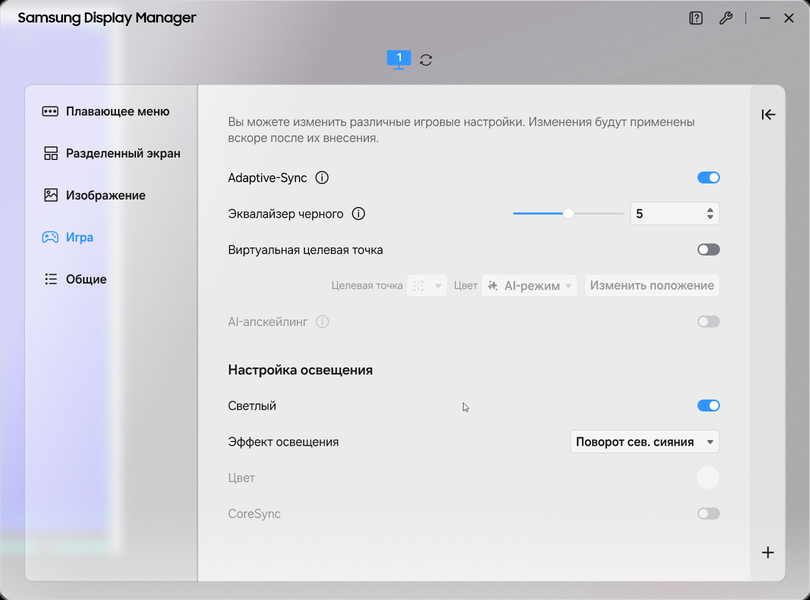Disable the Adaptive-Sync toggle

pyautogui.click(x=708, y=178)
